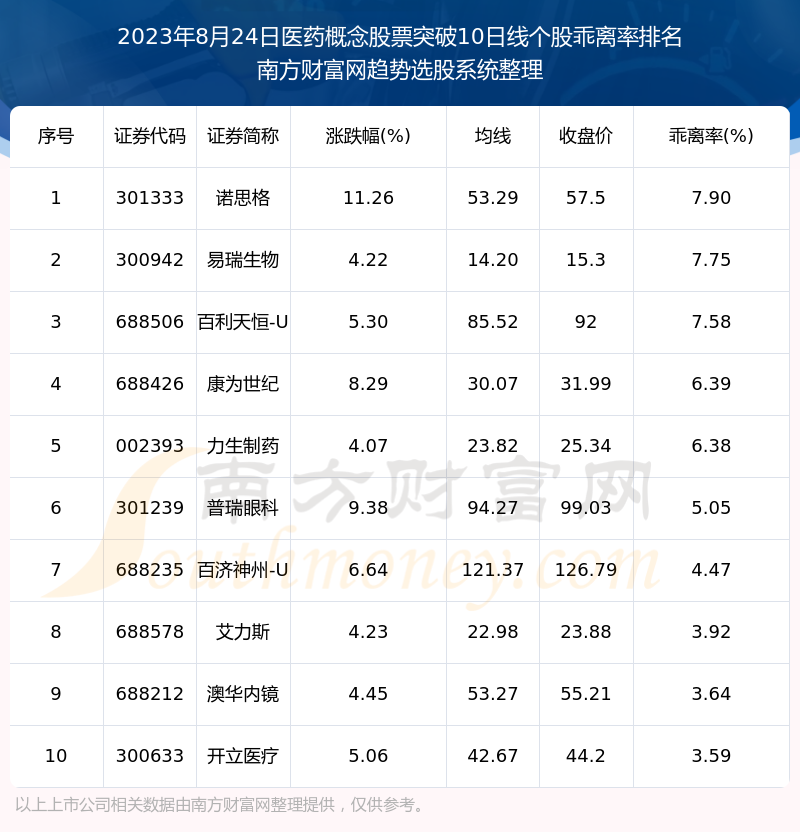Select stock code 300942
Image resolution: width=800 pixels, height=832 pixels.
click(150, 260)
